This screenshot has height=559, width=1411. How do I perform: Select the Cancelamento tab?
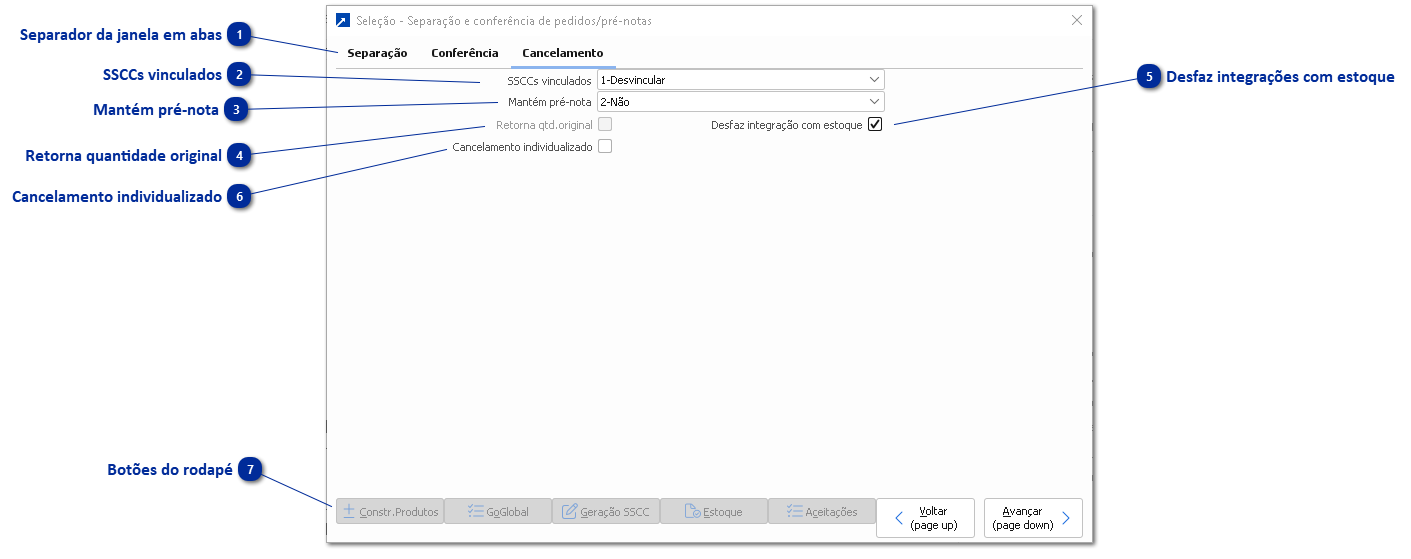click(x=562, y=53)
